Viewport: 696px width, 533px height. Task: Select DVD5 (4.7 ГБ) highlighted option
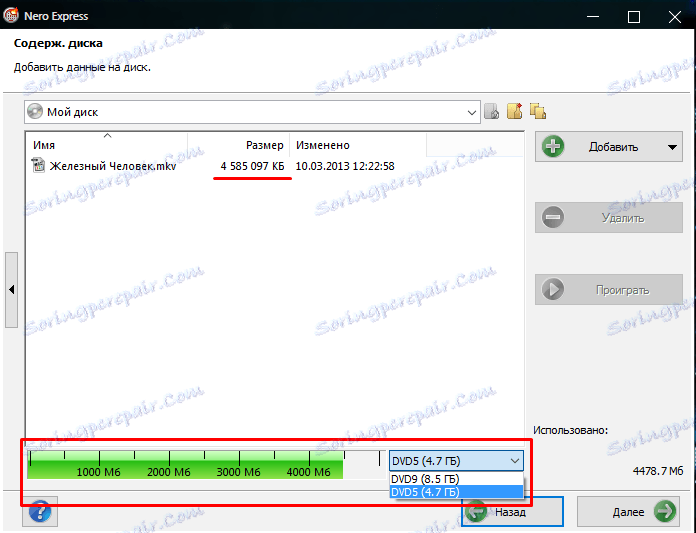[456, 492]
